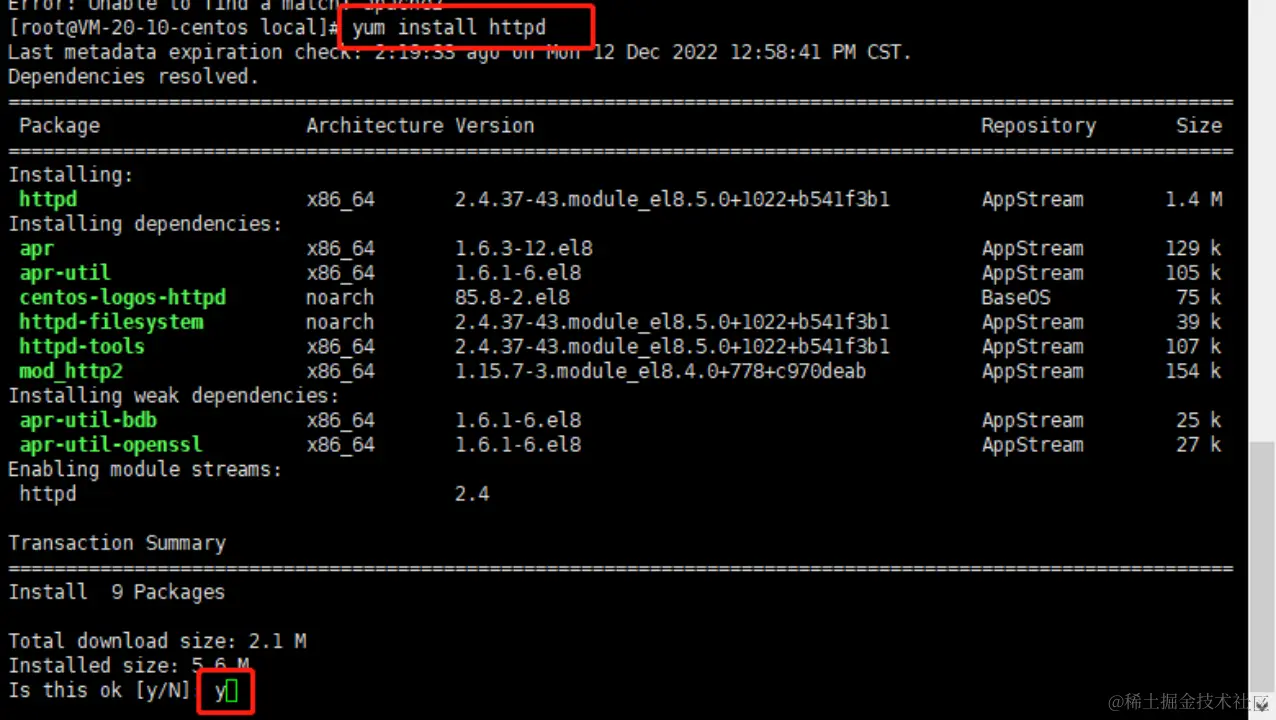Click the green cursor after 'y'
The height and width of the screenshot is (720, 1276).
pos(232,691)
